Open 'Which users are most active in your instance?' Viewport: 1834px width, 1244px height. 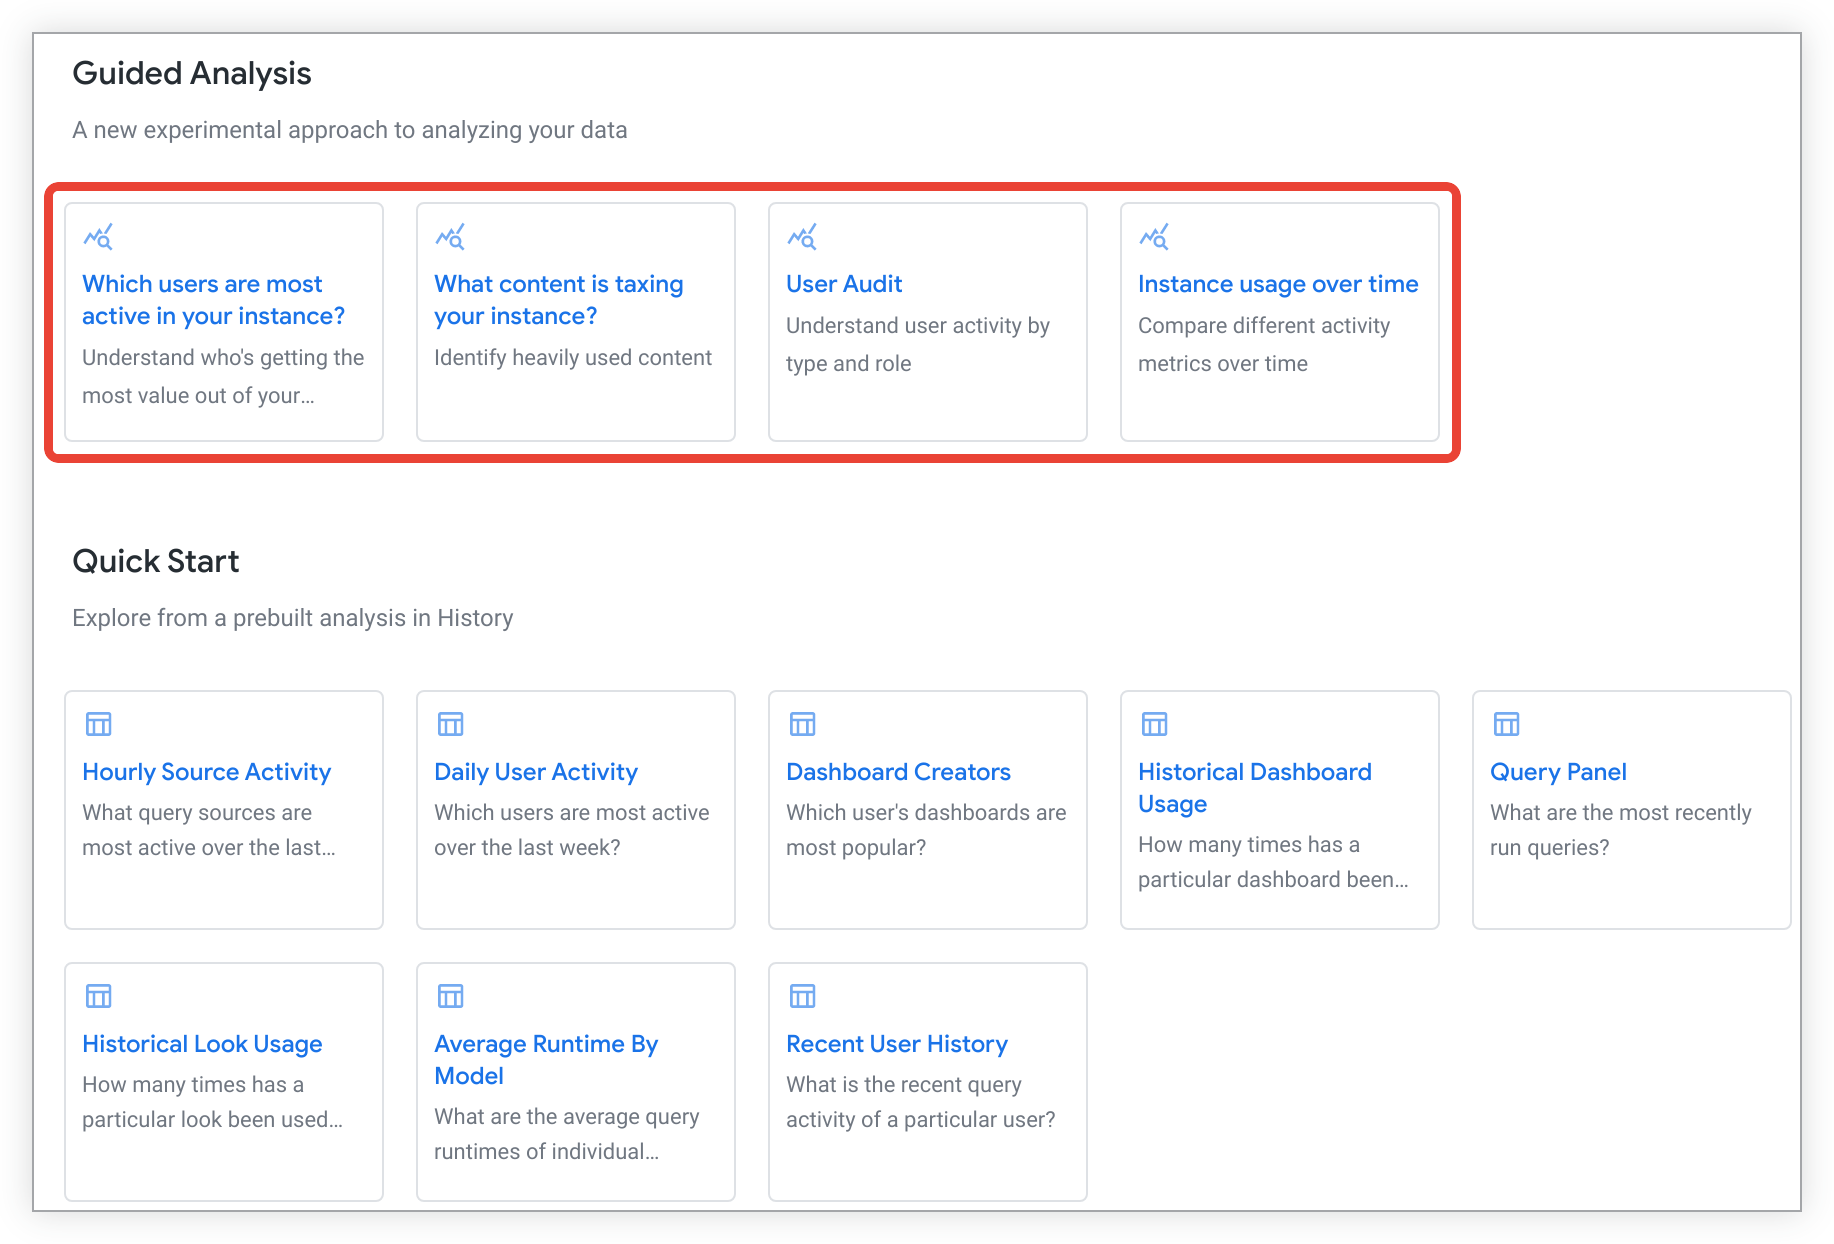pyautogui.click(x=212, y=300)
